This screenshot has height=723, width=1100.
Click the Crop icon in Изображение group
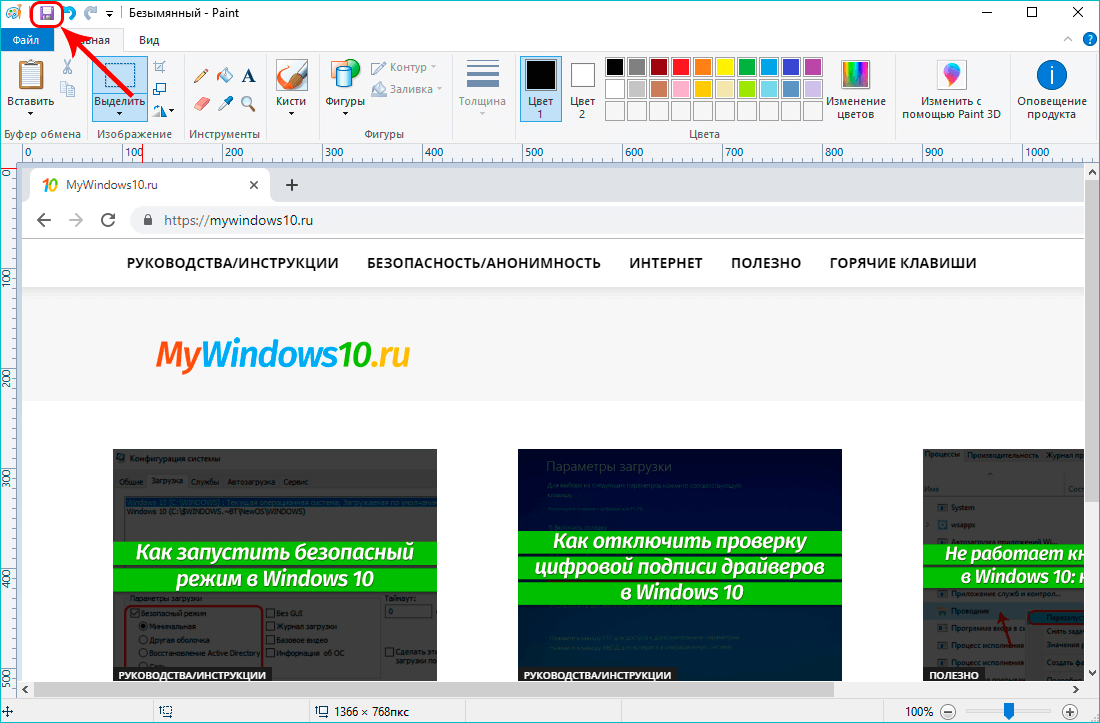160,67
